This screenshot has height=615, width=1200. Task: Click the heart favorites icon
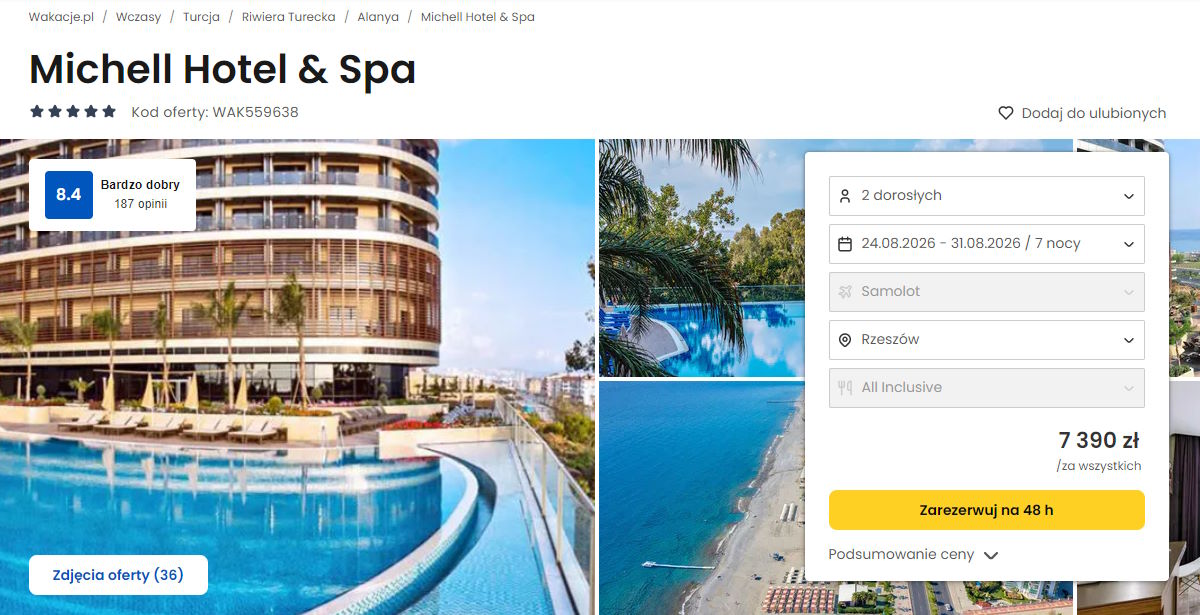[x=1006, y=113]
